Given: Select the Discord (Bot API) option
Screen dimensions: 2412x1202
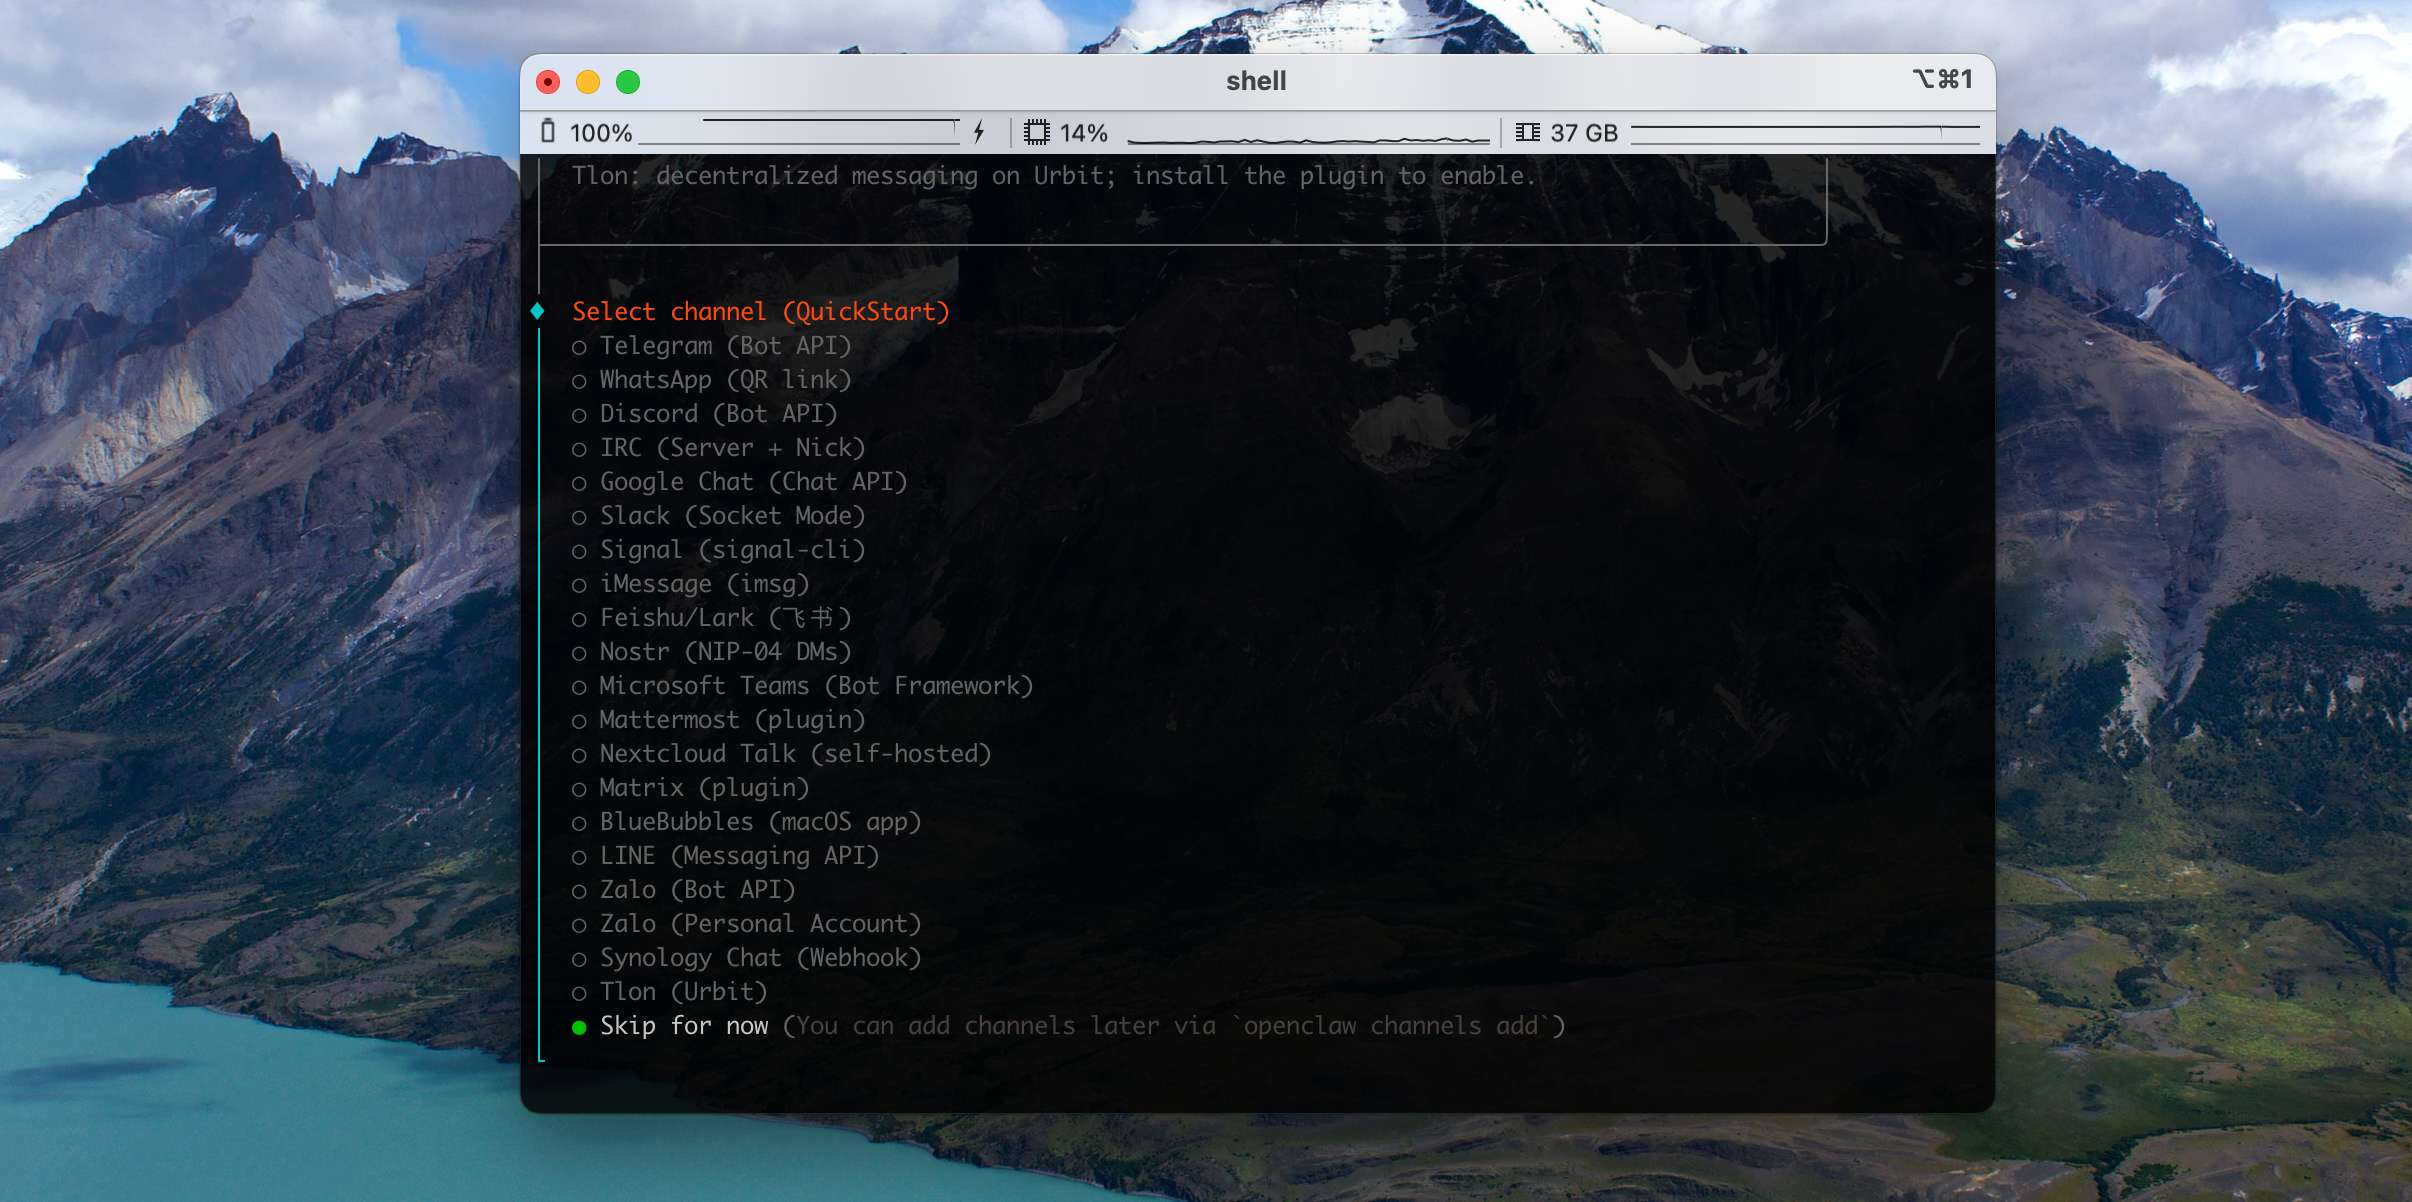Looking at the screenshot, I should point(716,413).
